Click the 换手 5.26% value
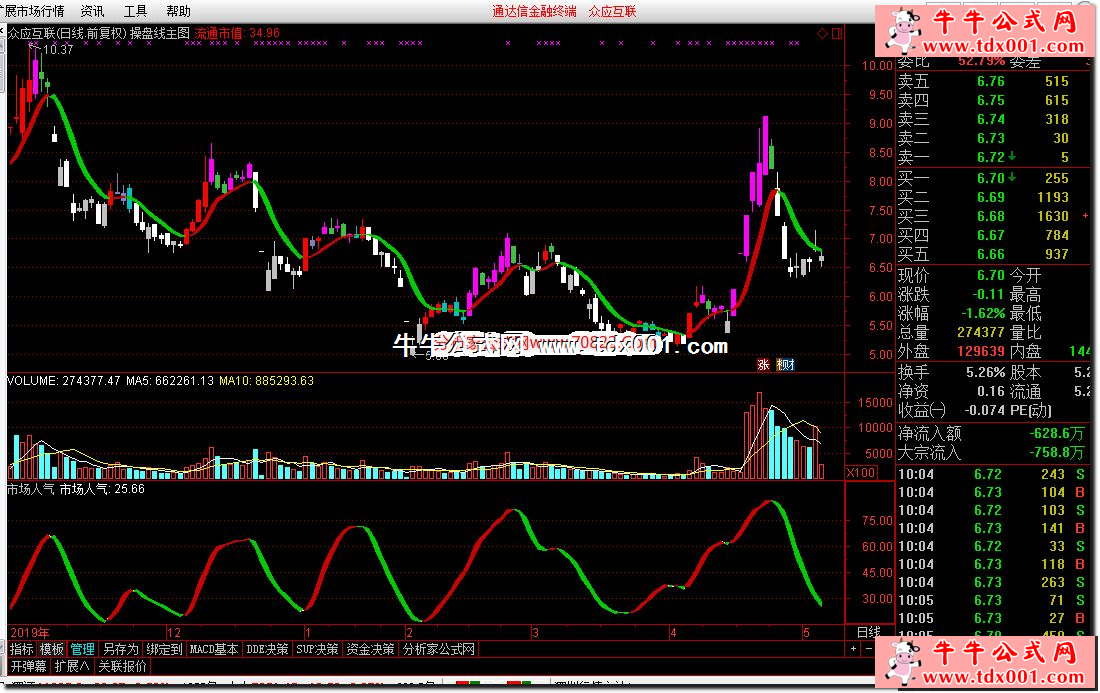 coord(986,372)
